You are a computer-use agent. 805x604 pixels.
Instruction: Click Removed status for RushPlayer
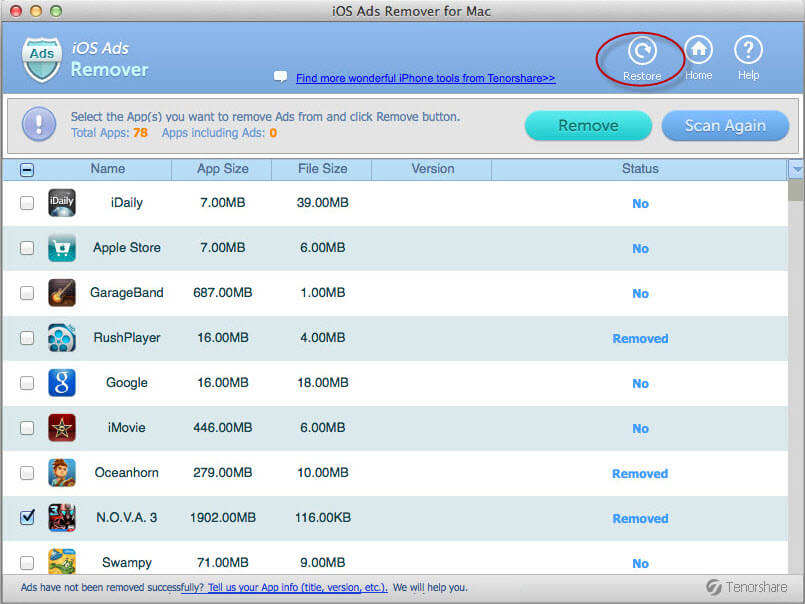640,338
